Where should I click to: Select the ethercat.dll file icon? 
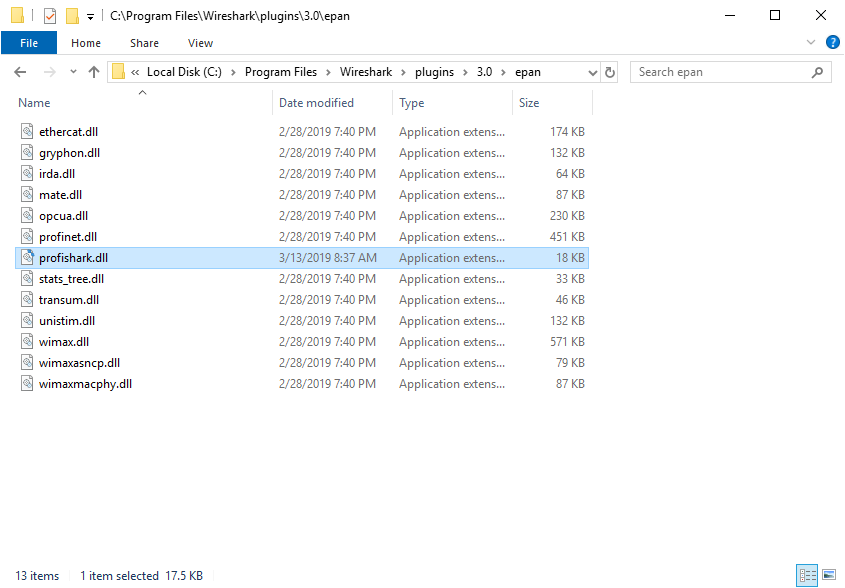[28, 132]
